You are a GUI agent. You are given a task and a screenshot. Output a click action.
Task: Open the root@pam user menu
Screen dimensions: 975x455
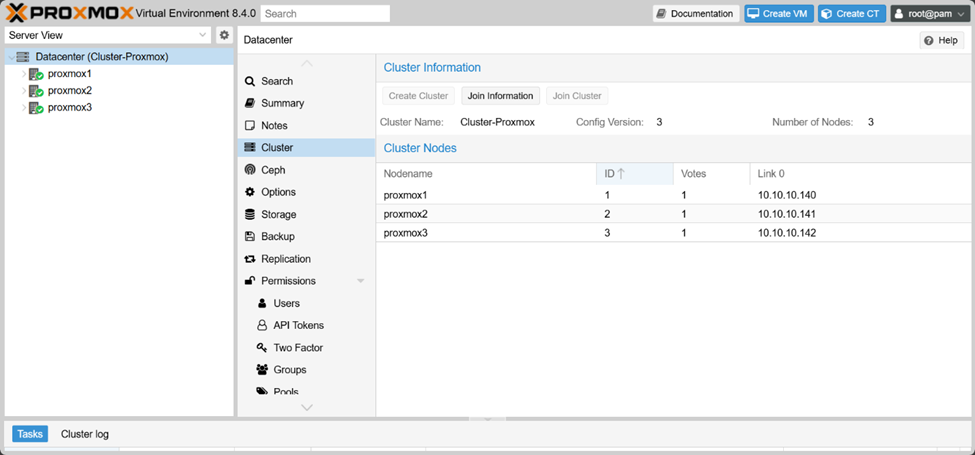tap(929, 14)
